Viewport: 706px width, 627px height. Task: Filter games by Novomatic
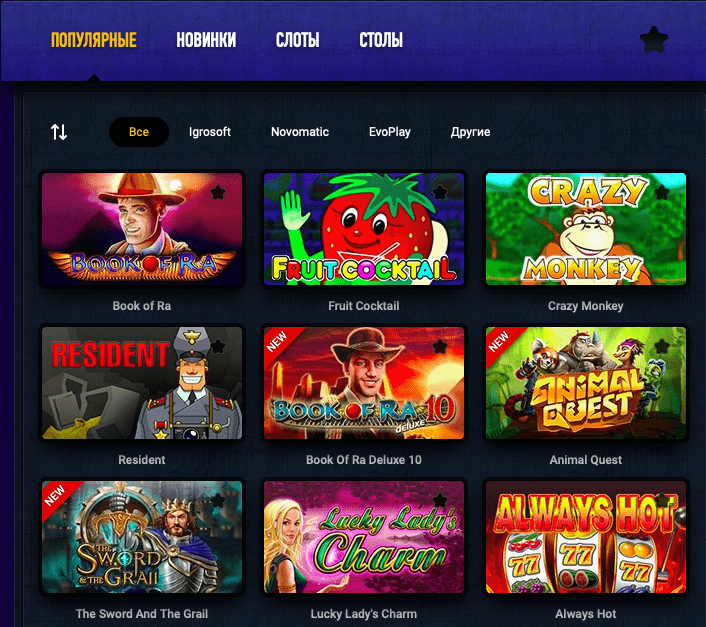[x=300, y=132]
